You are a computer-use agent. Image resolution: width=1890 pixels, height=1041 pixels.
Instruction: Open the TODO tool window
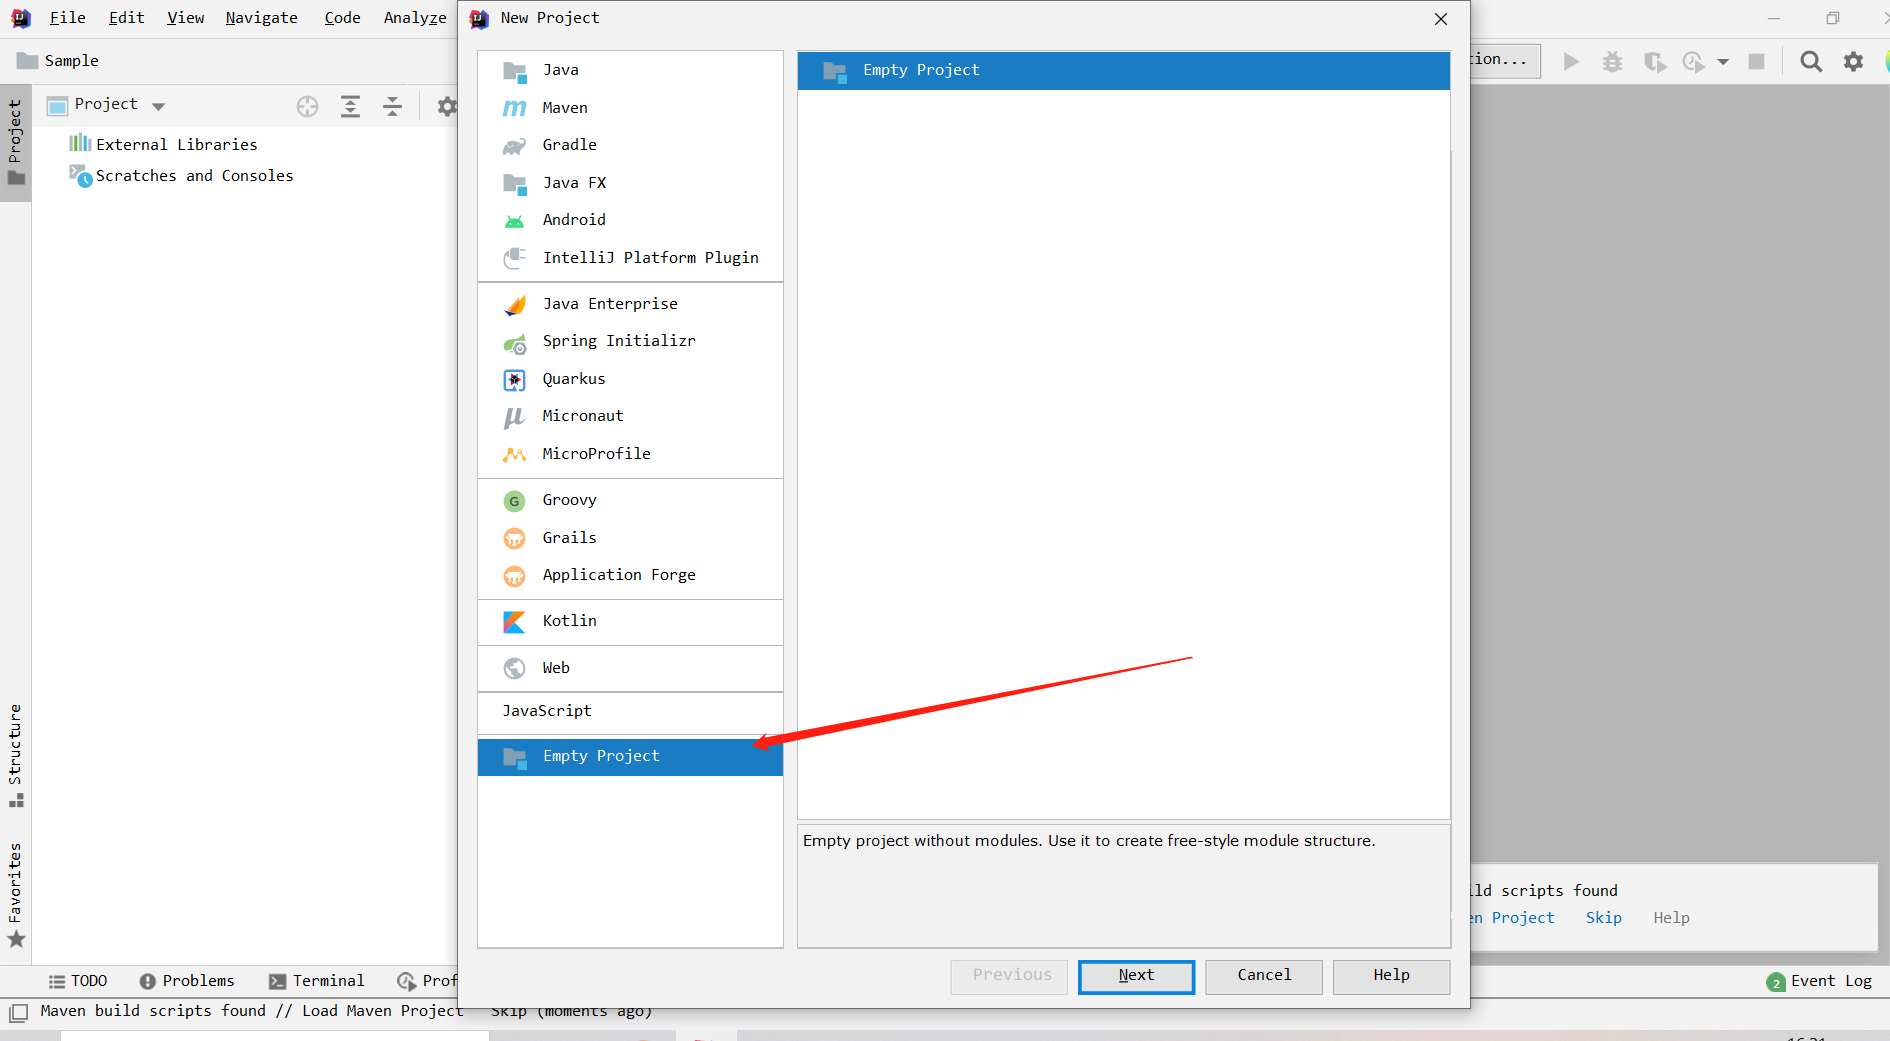(78, 981)
